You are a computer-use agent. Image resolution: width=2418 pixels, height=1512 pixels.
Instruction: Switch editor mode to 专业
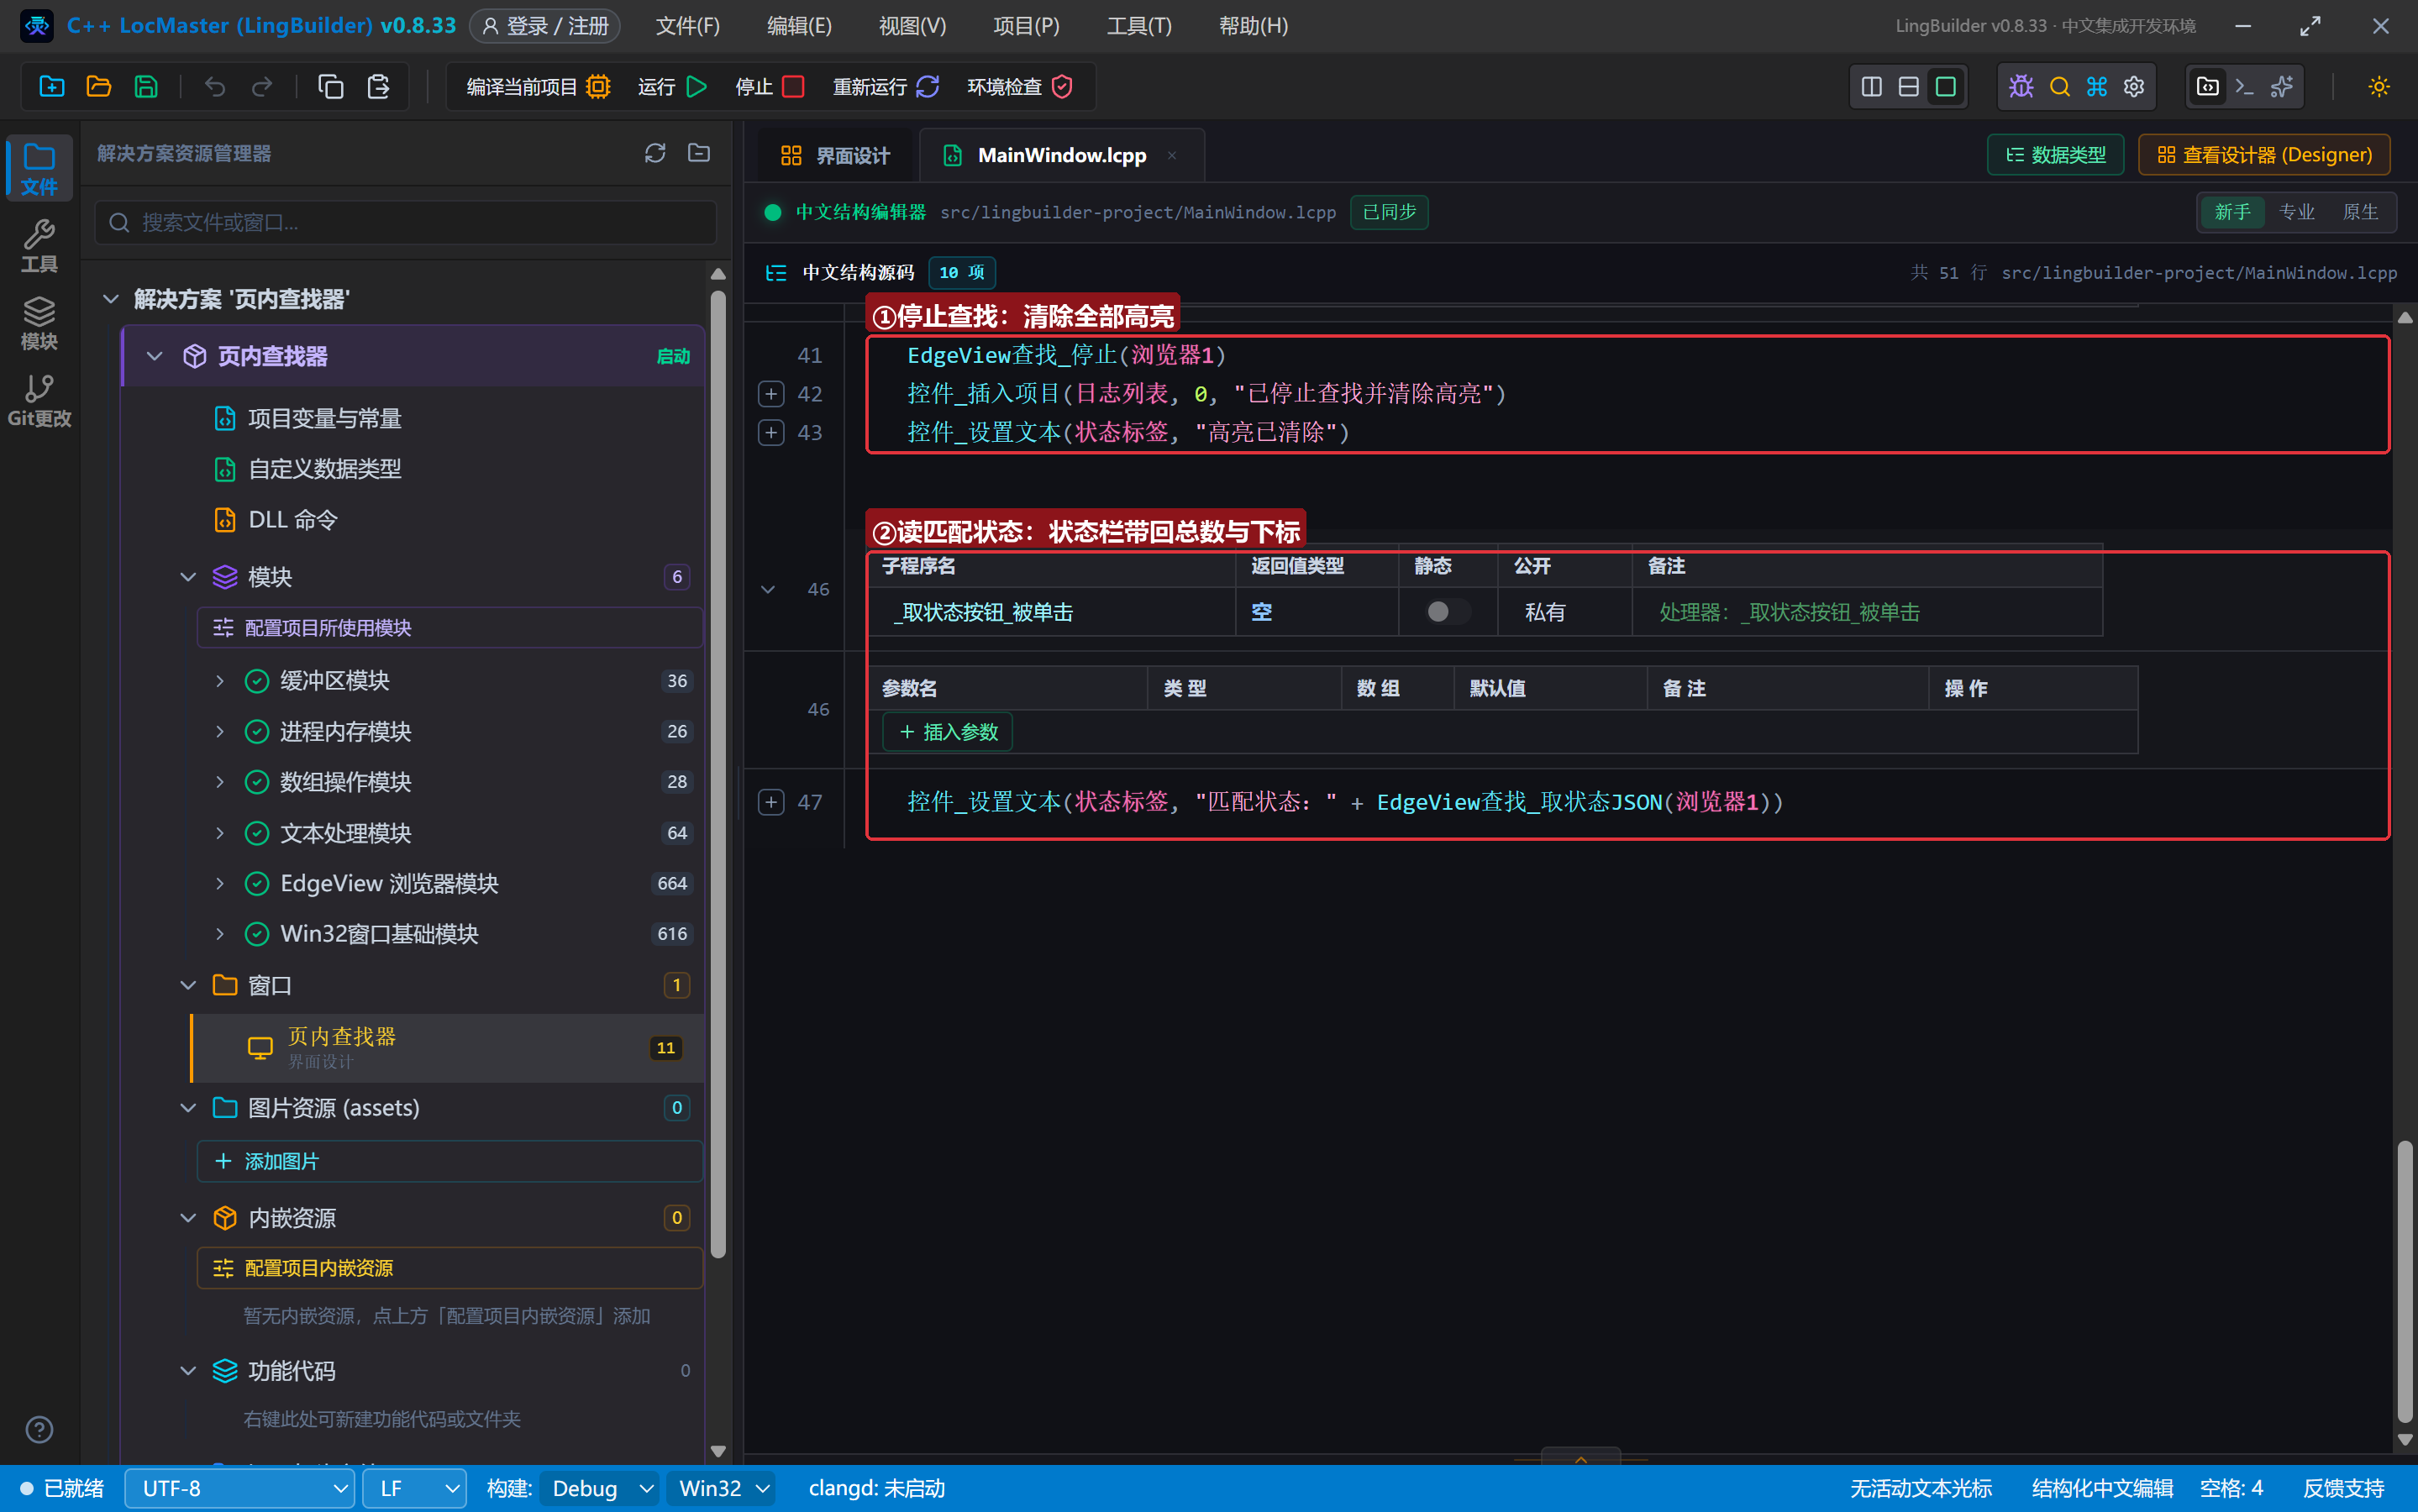click(x=2296, y=212)
